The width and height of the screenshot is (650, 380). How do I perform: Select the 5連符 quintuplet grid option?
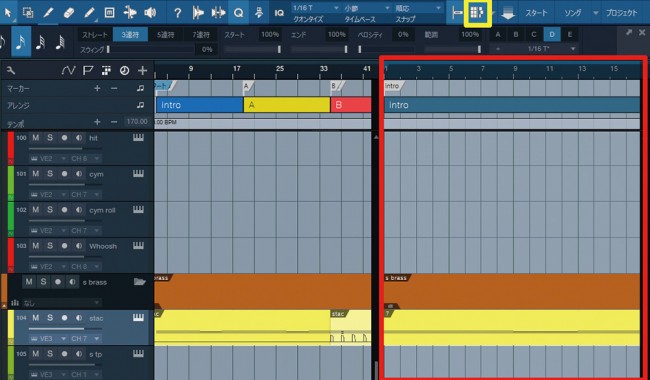(165, 35)
